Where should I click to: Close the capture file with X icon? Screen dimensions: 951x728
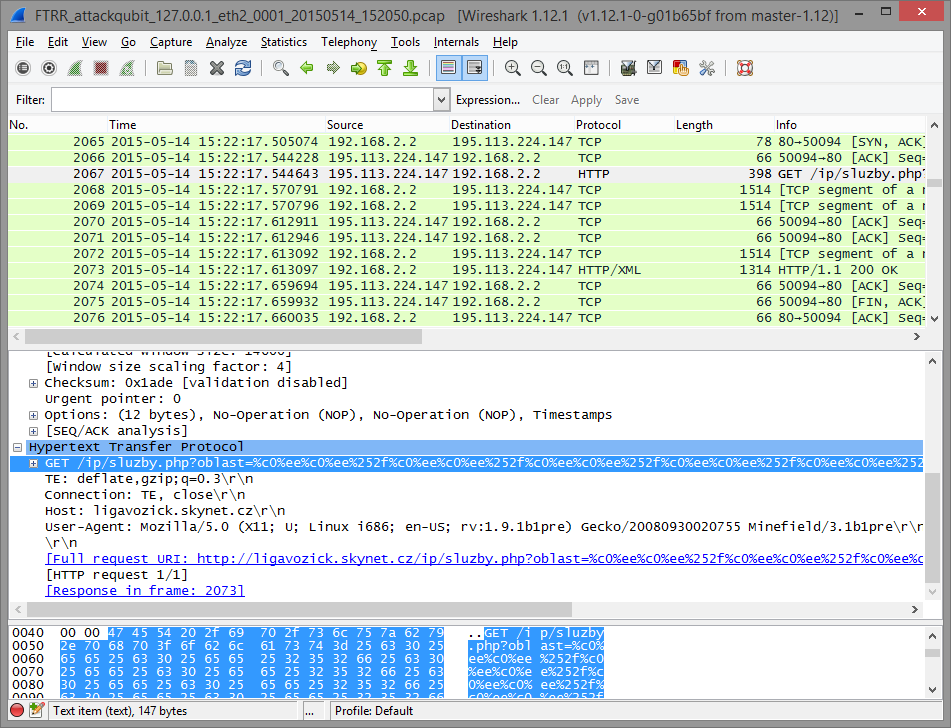coord(217,68)
